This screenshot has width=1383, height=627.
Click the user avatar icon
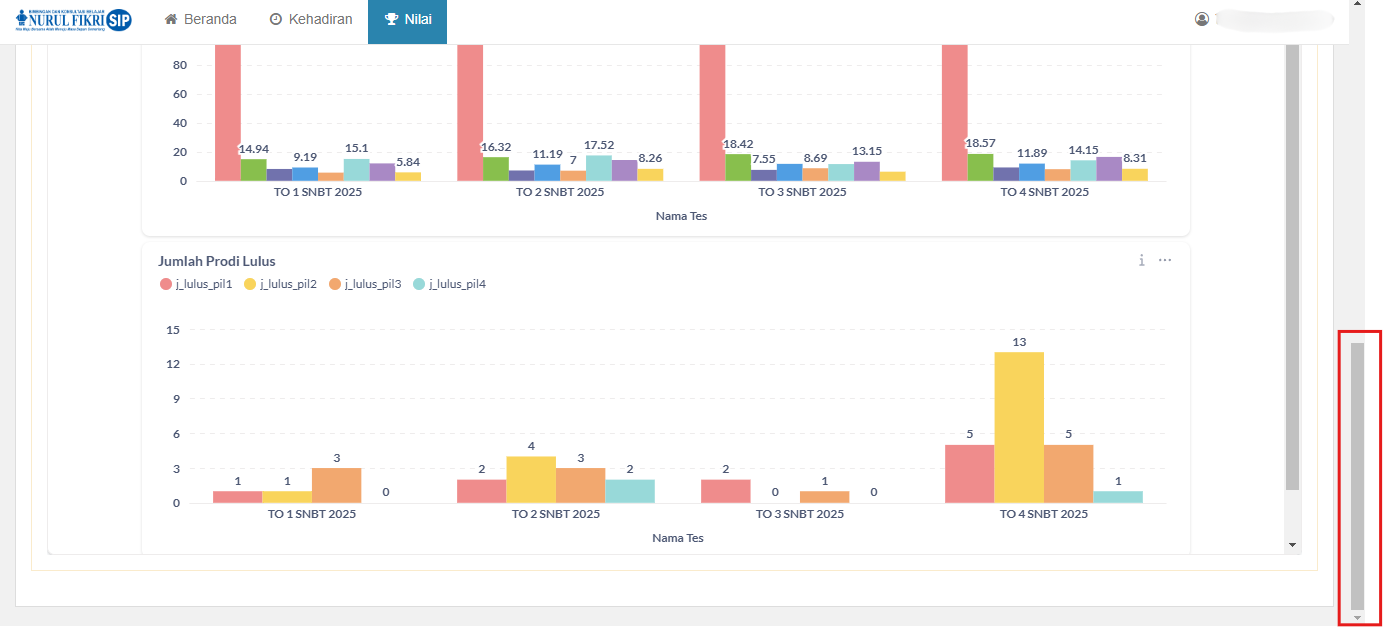tap(1202, 19)
